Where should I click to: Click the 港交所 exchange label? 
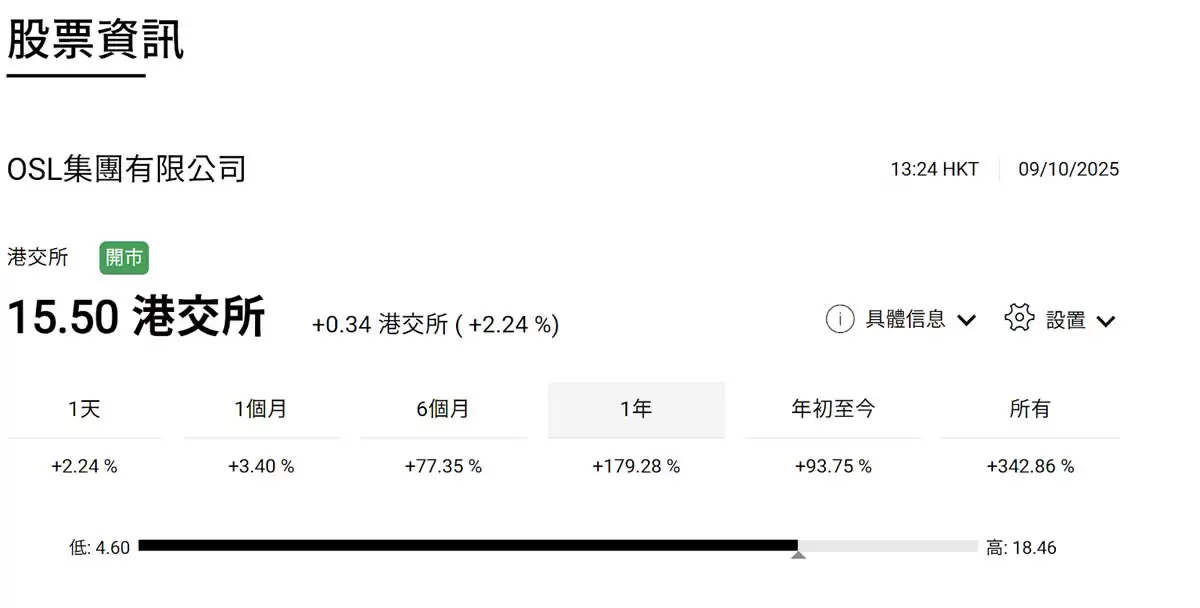pos(37,257)
